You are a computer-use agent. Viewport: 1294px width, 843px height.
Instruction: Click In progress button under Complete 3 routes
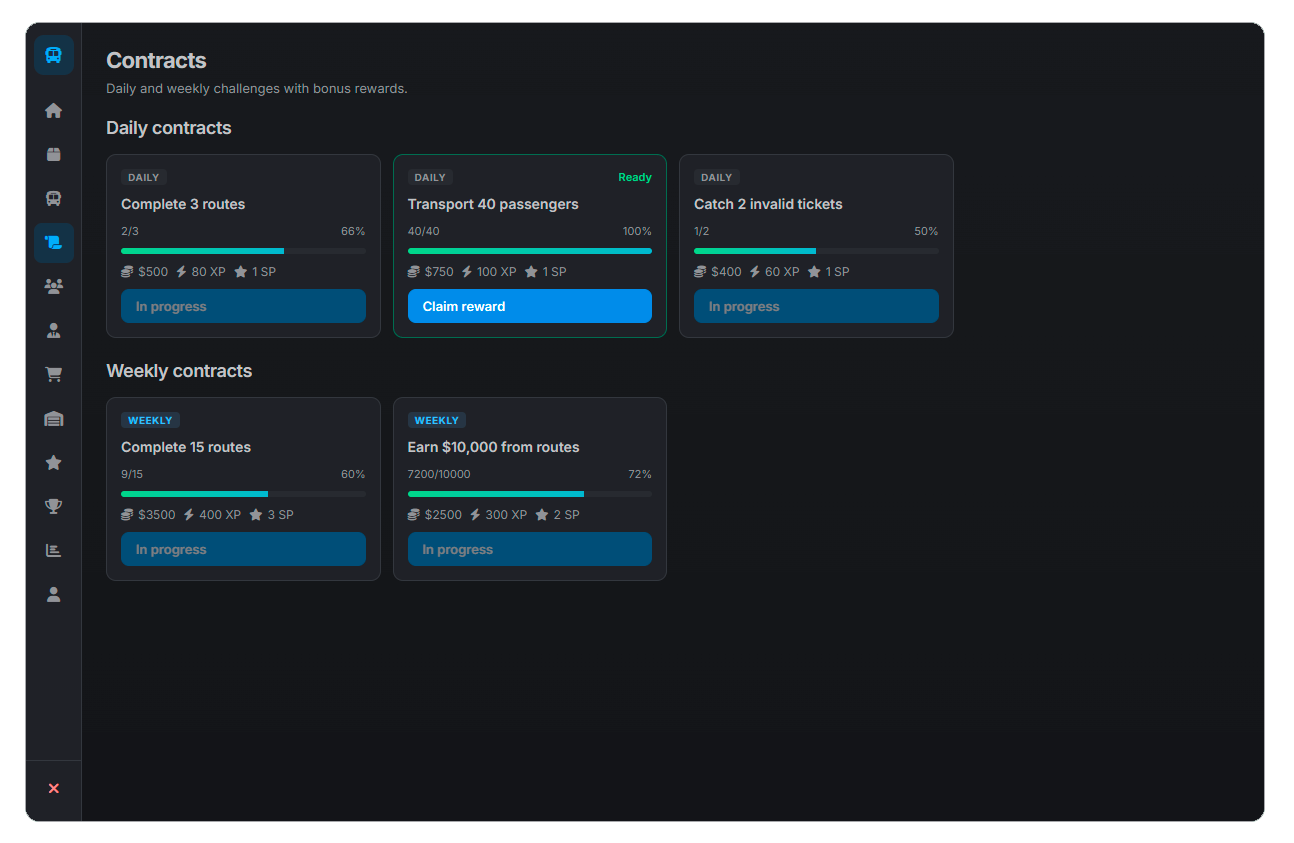243,306
